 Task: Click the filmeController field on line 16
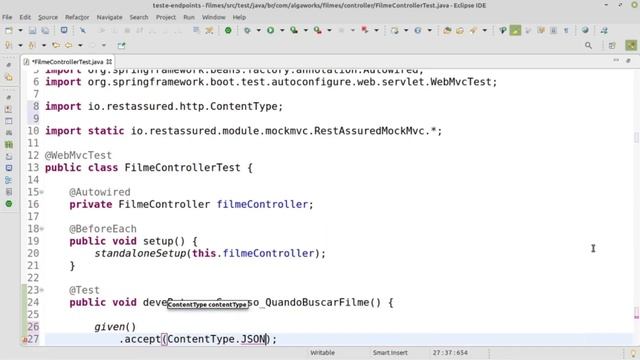(262, 204)
